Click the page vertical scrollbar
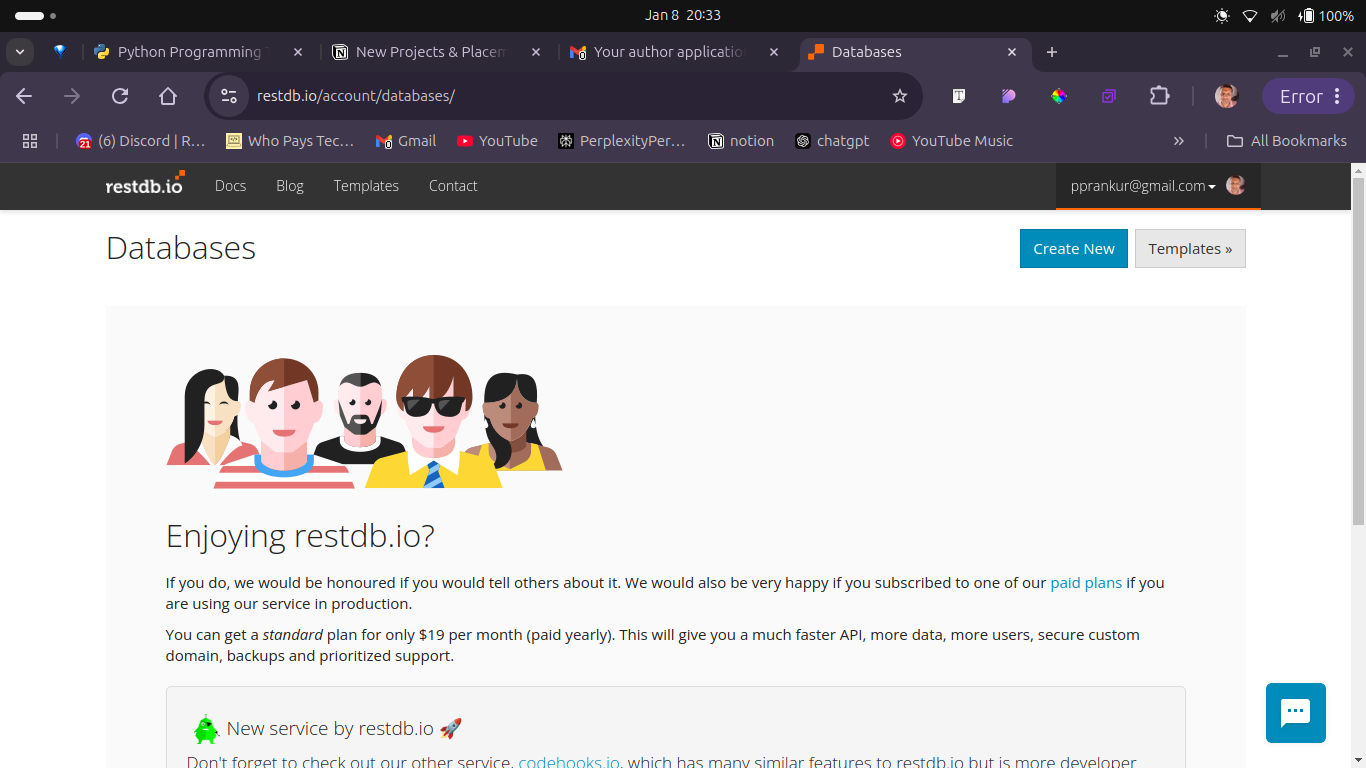 tap(1358, 350)
